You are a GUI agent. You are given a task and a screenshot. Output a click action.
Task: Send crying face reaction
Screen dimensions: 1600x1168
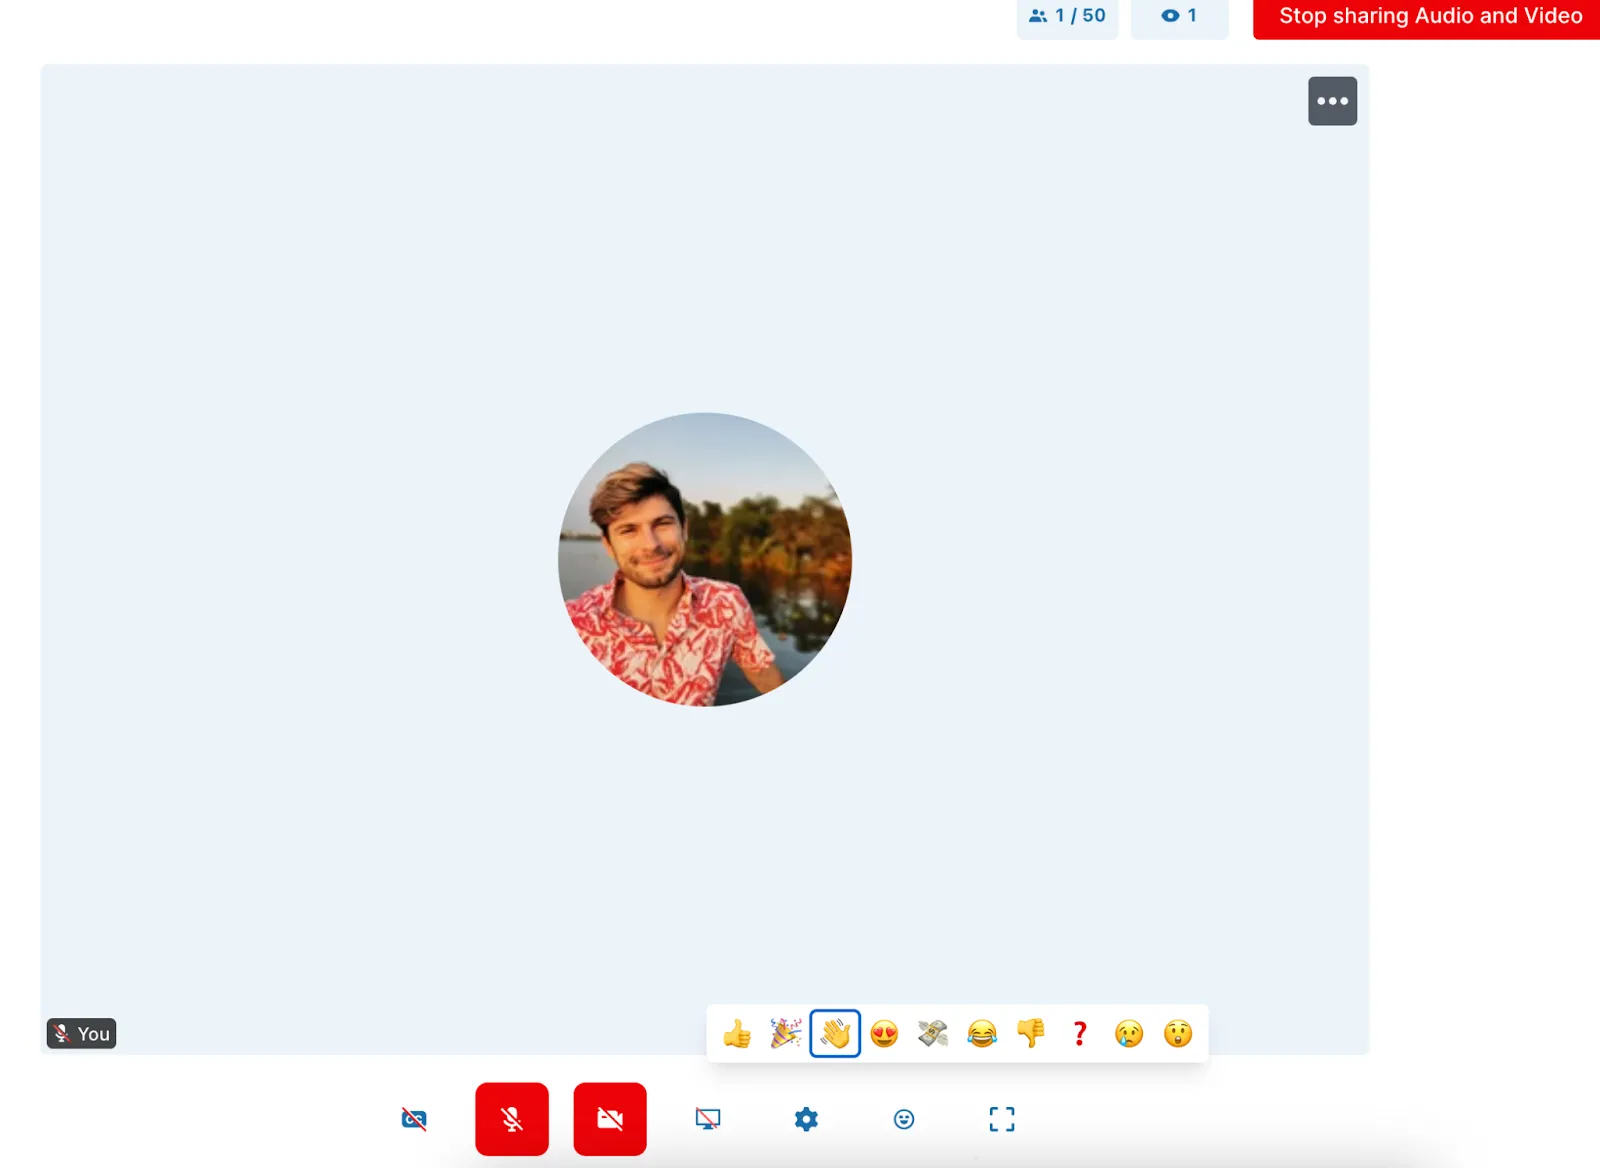coord(1129,1033)
